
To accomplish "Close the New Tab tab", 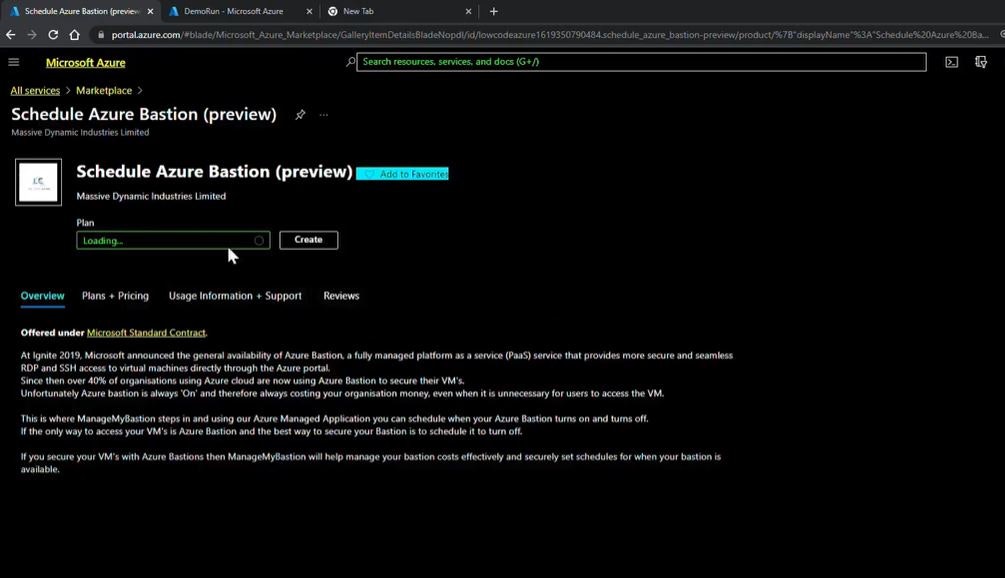I will (468, 11).
